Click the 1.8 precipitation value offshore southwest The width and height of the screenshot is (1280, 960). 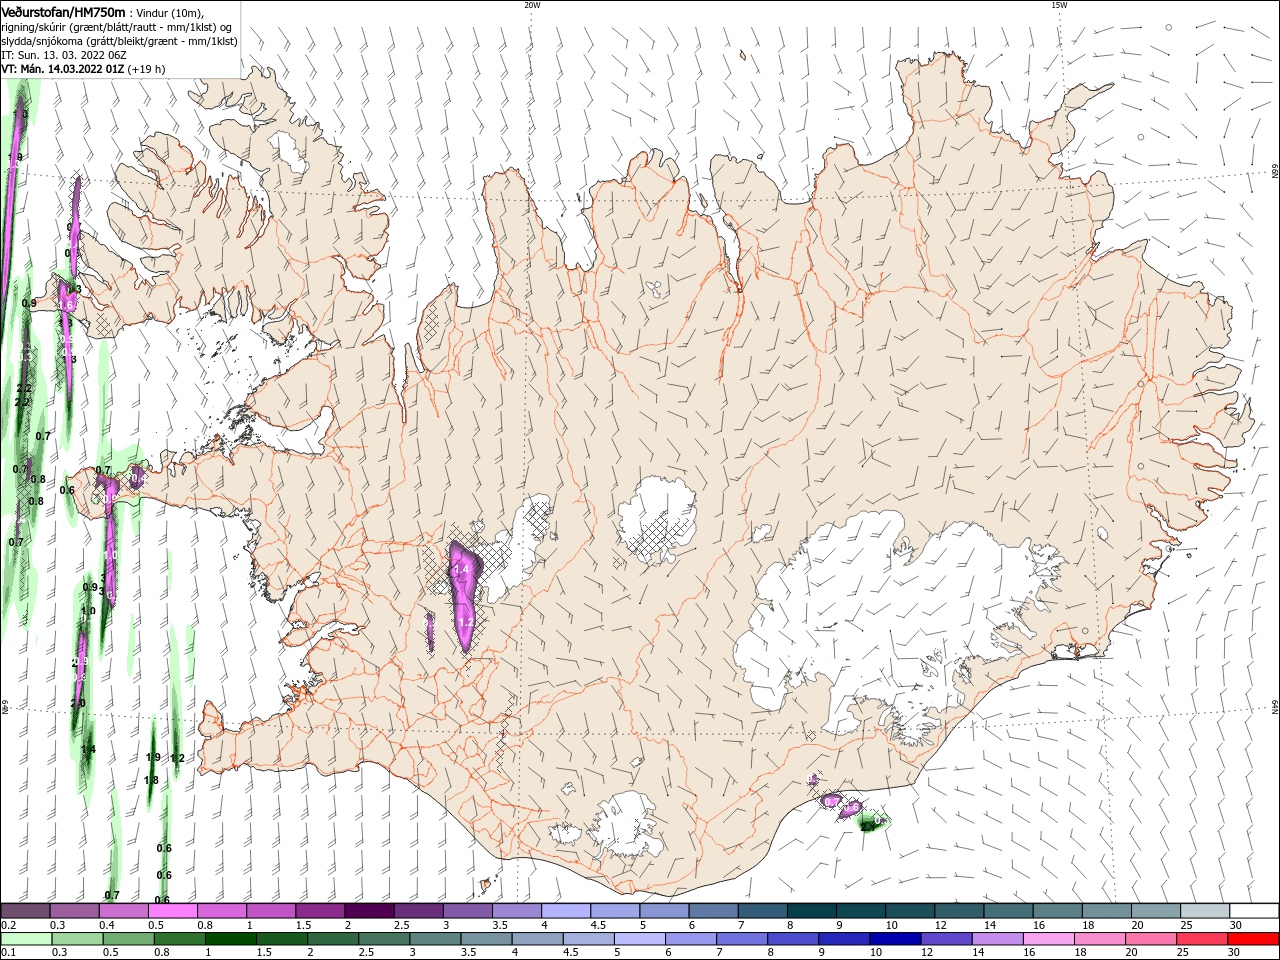pos(151,780)
